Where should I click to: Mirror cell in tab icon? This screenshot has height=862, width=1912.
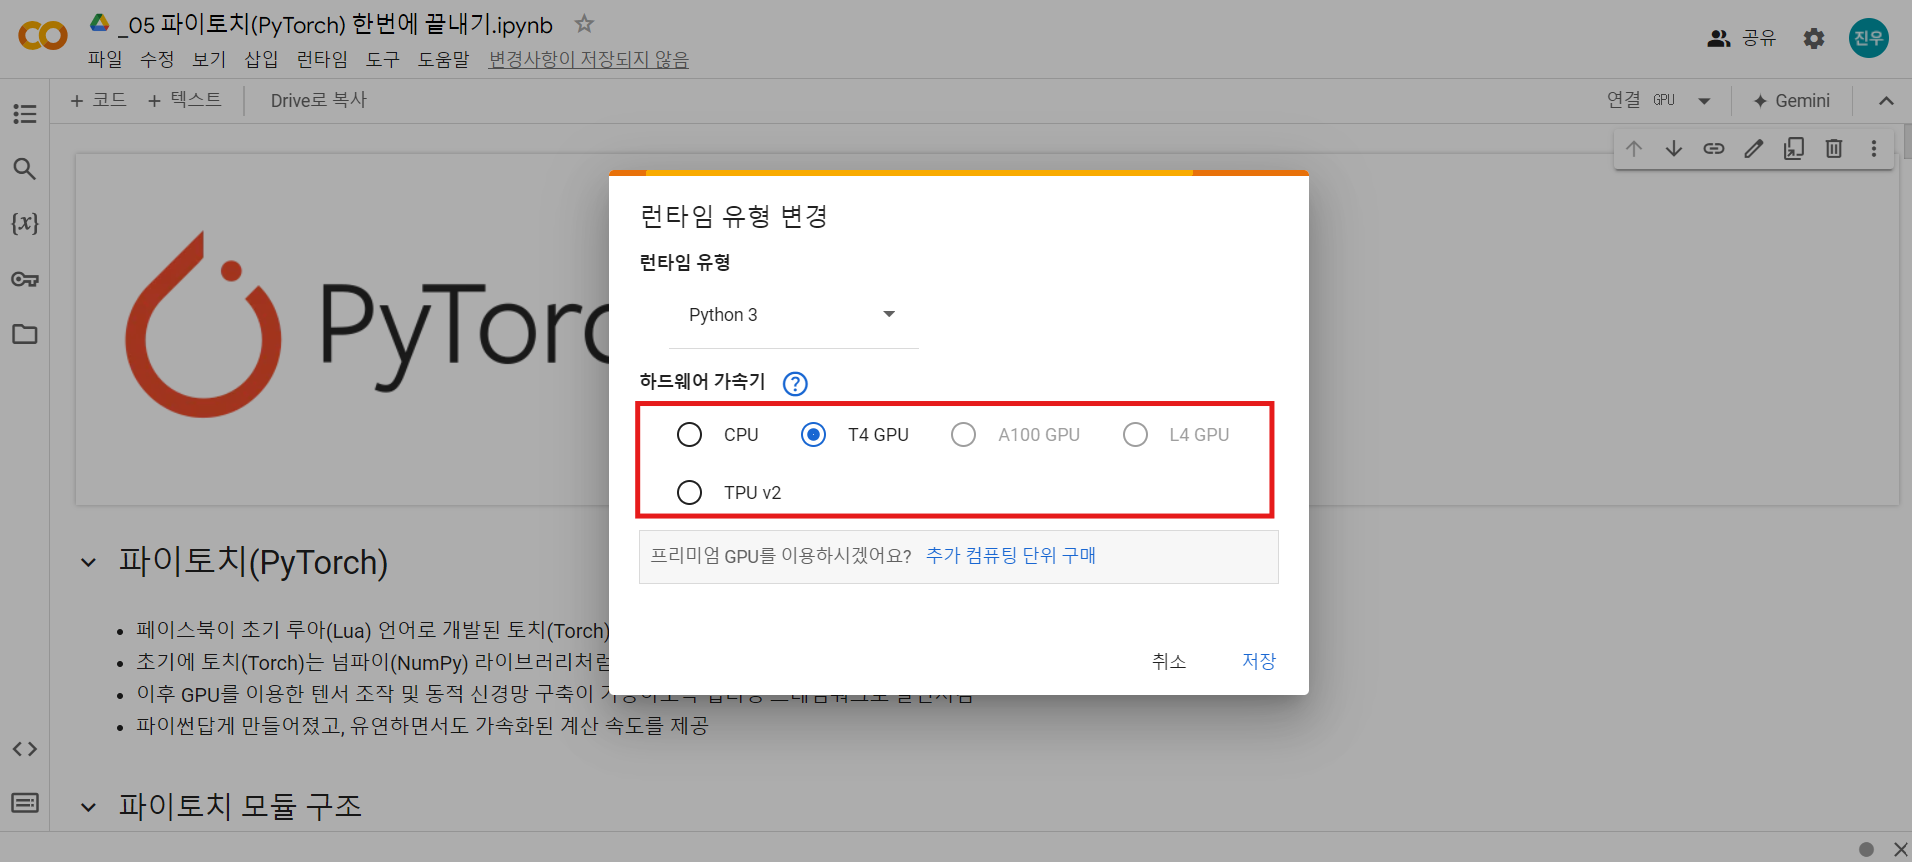click(1794, 149)
